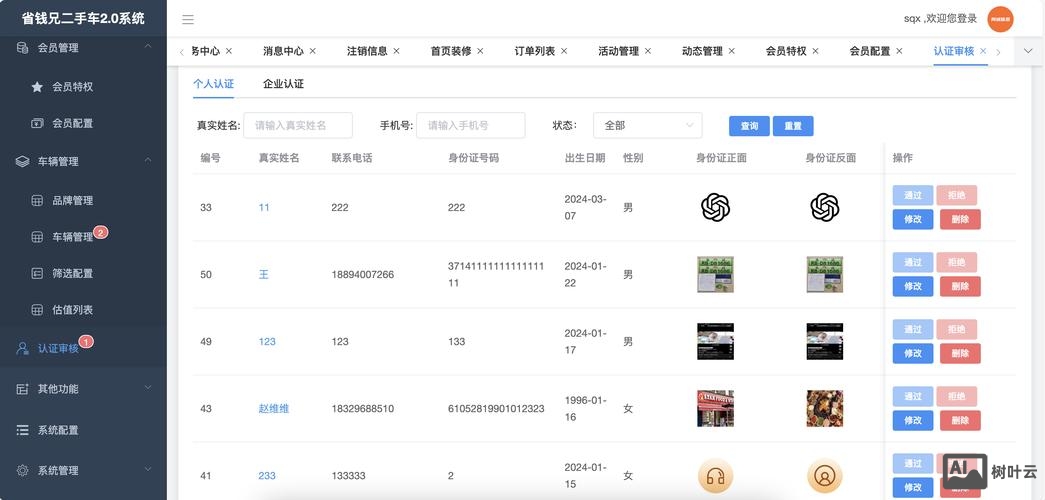
Task: Toggle the hamburger sidebar collapse icon
Action: (188, 19)
